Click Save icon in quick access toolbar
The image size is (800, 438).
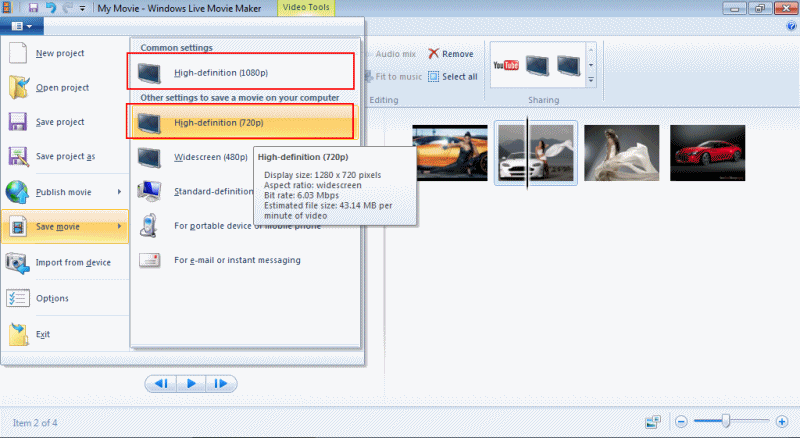pos(33,8)
